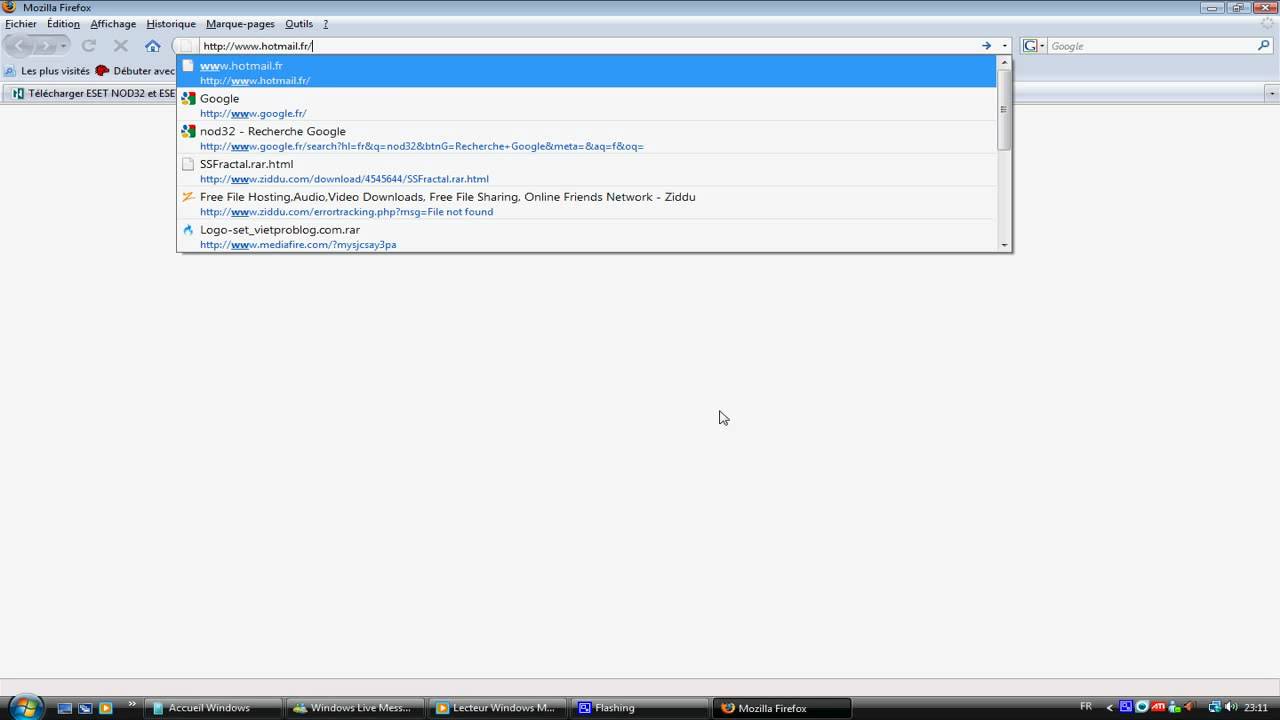Click the Switch between windows quick launch icon

click(85, 708)
